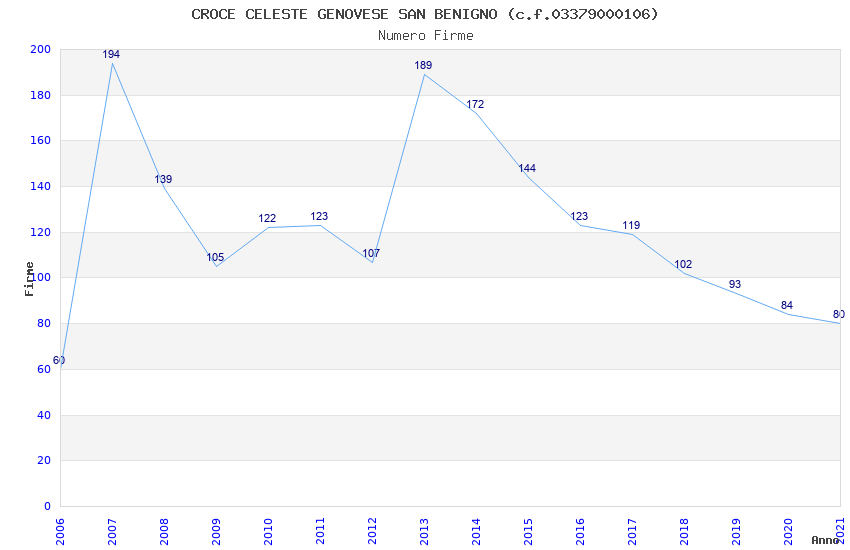Screen dimensions: 850x550
Task: Click the y-axis value 40
Action: click(x=44, y=415)
